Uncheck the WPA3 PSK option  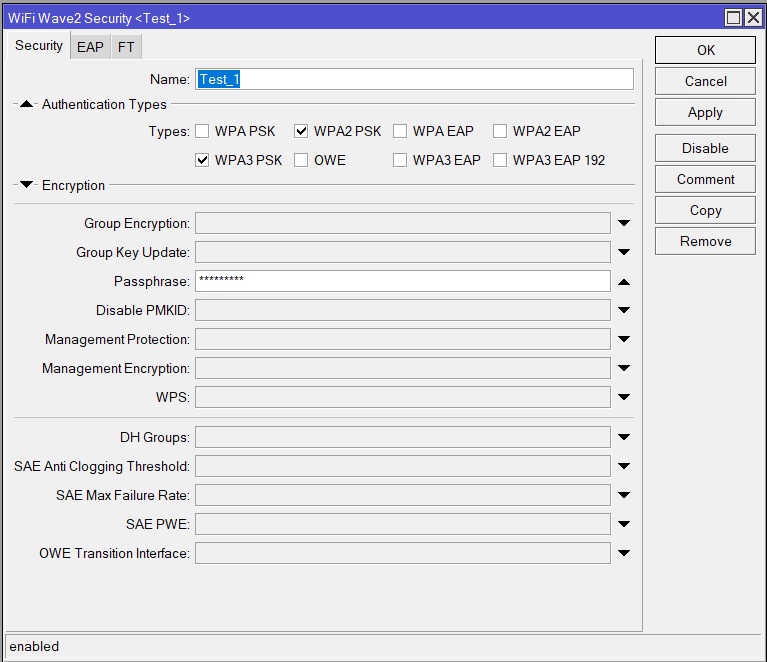tap(202, 160)
